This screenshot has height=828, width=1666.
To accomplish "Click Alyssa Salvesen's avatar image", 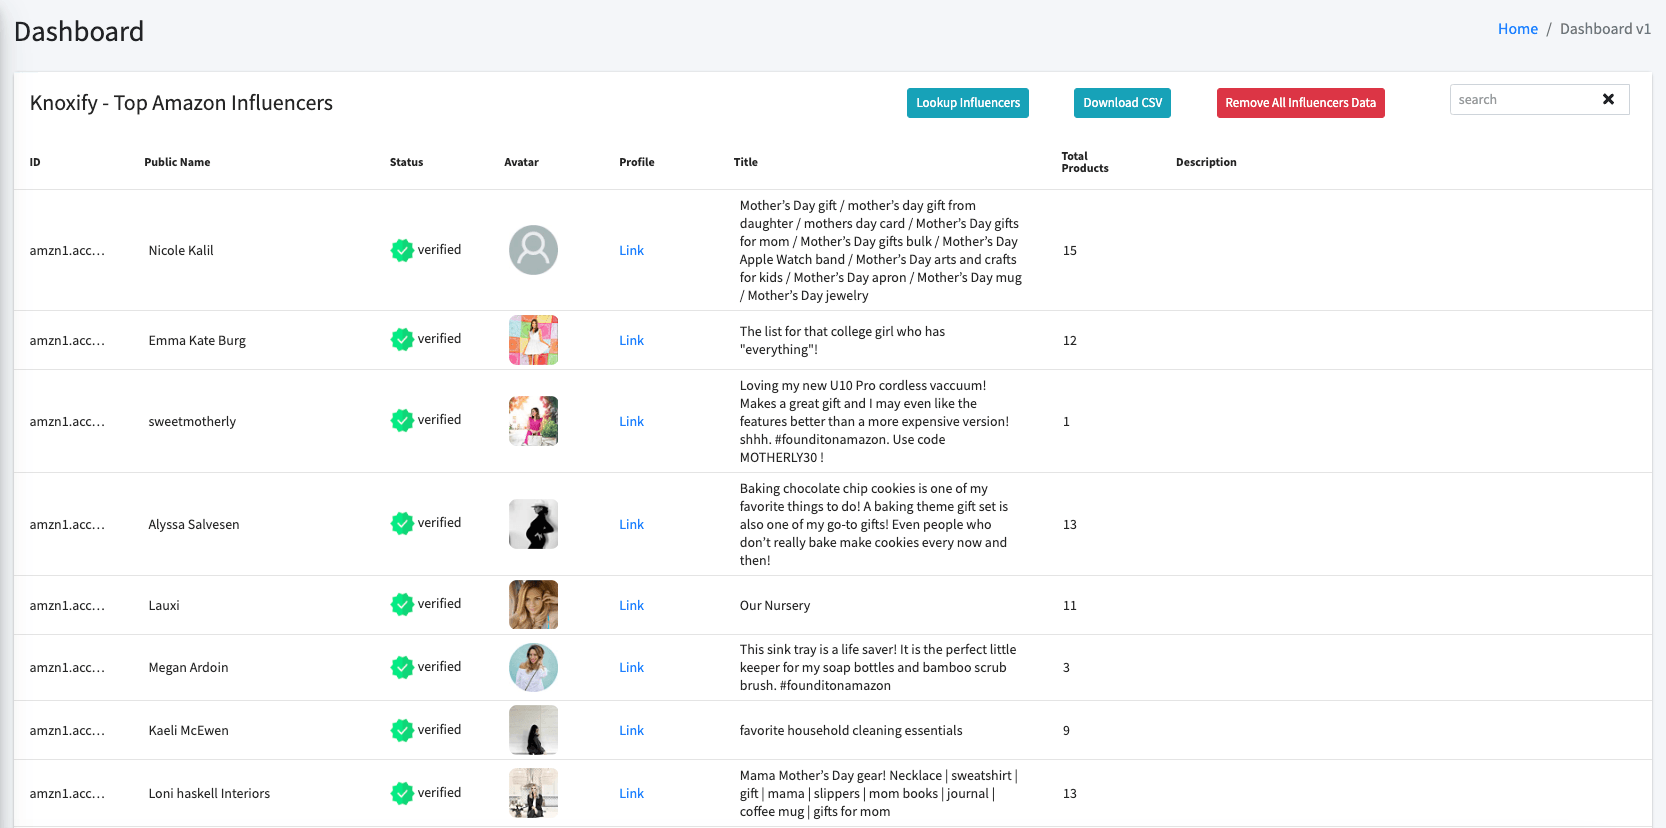I will pyautogui.click(x=533, y=524).
